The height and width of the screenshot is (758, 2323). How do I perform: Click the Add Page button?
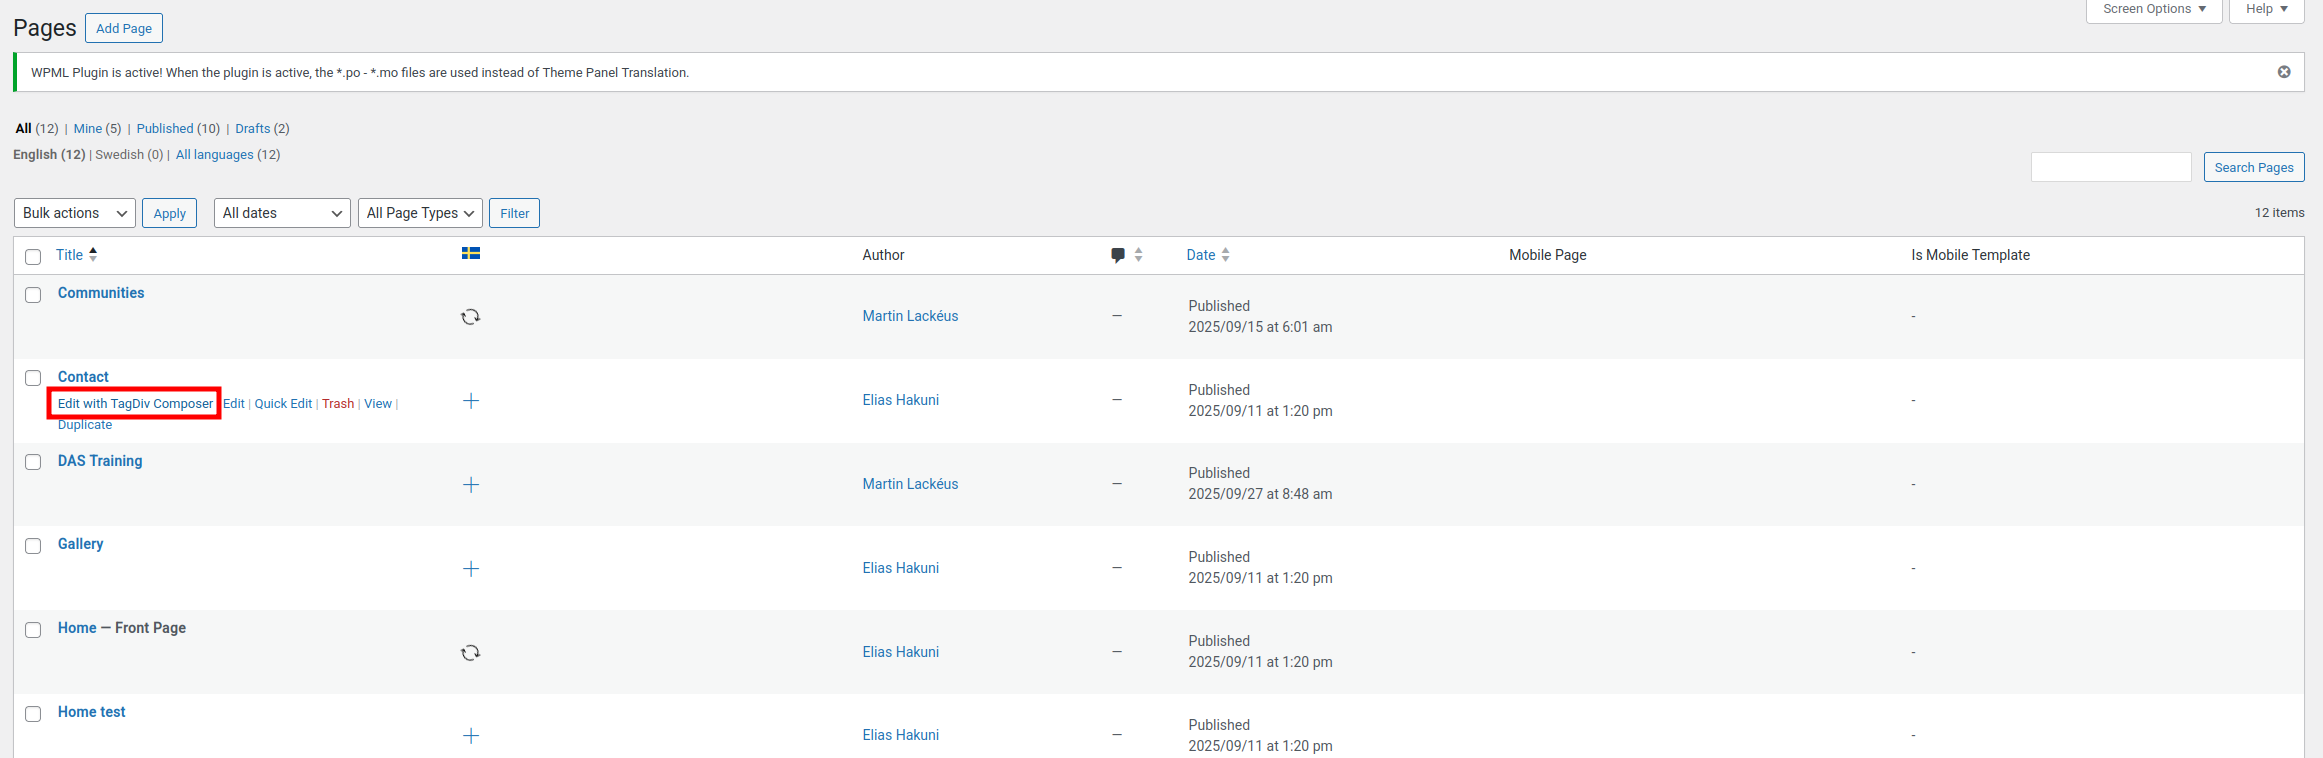coord(124,28)
